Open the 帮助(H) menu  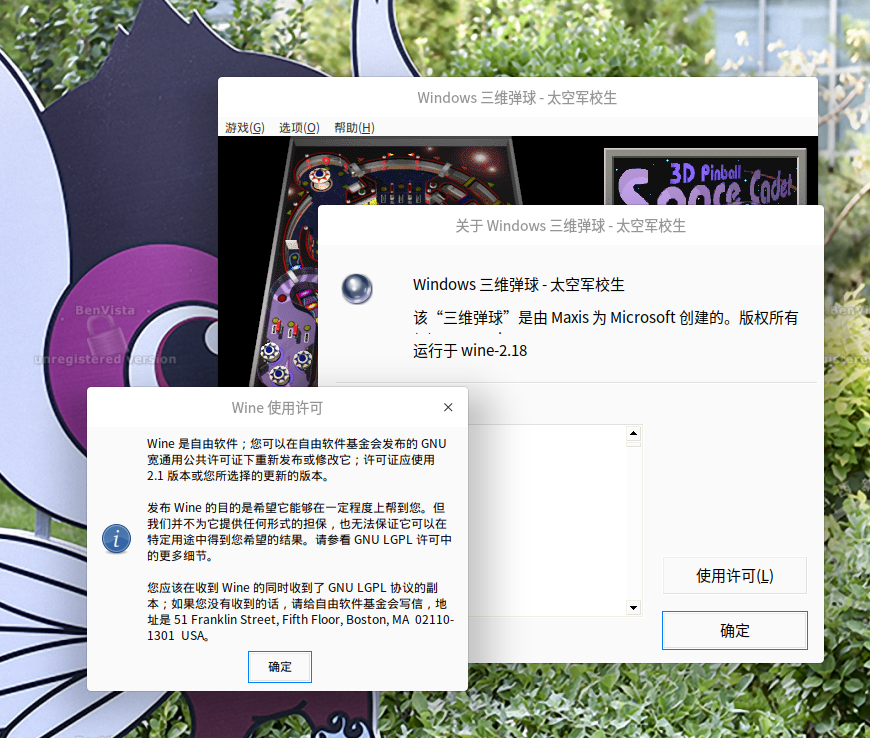point(354,128)
